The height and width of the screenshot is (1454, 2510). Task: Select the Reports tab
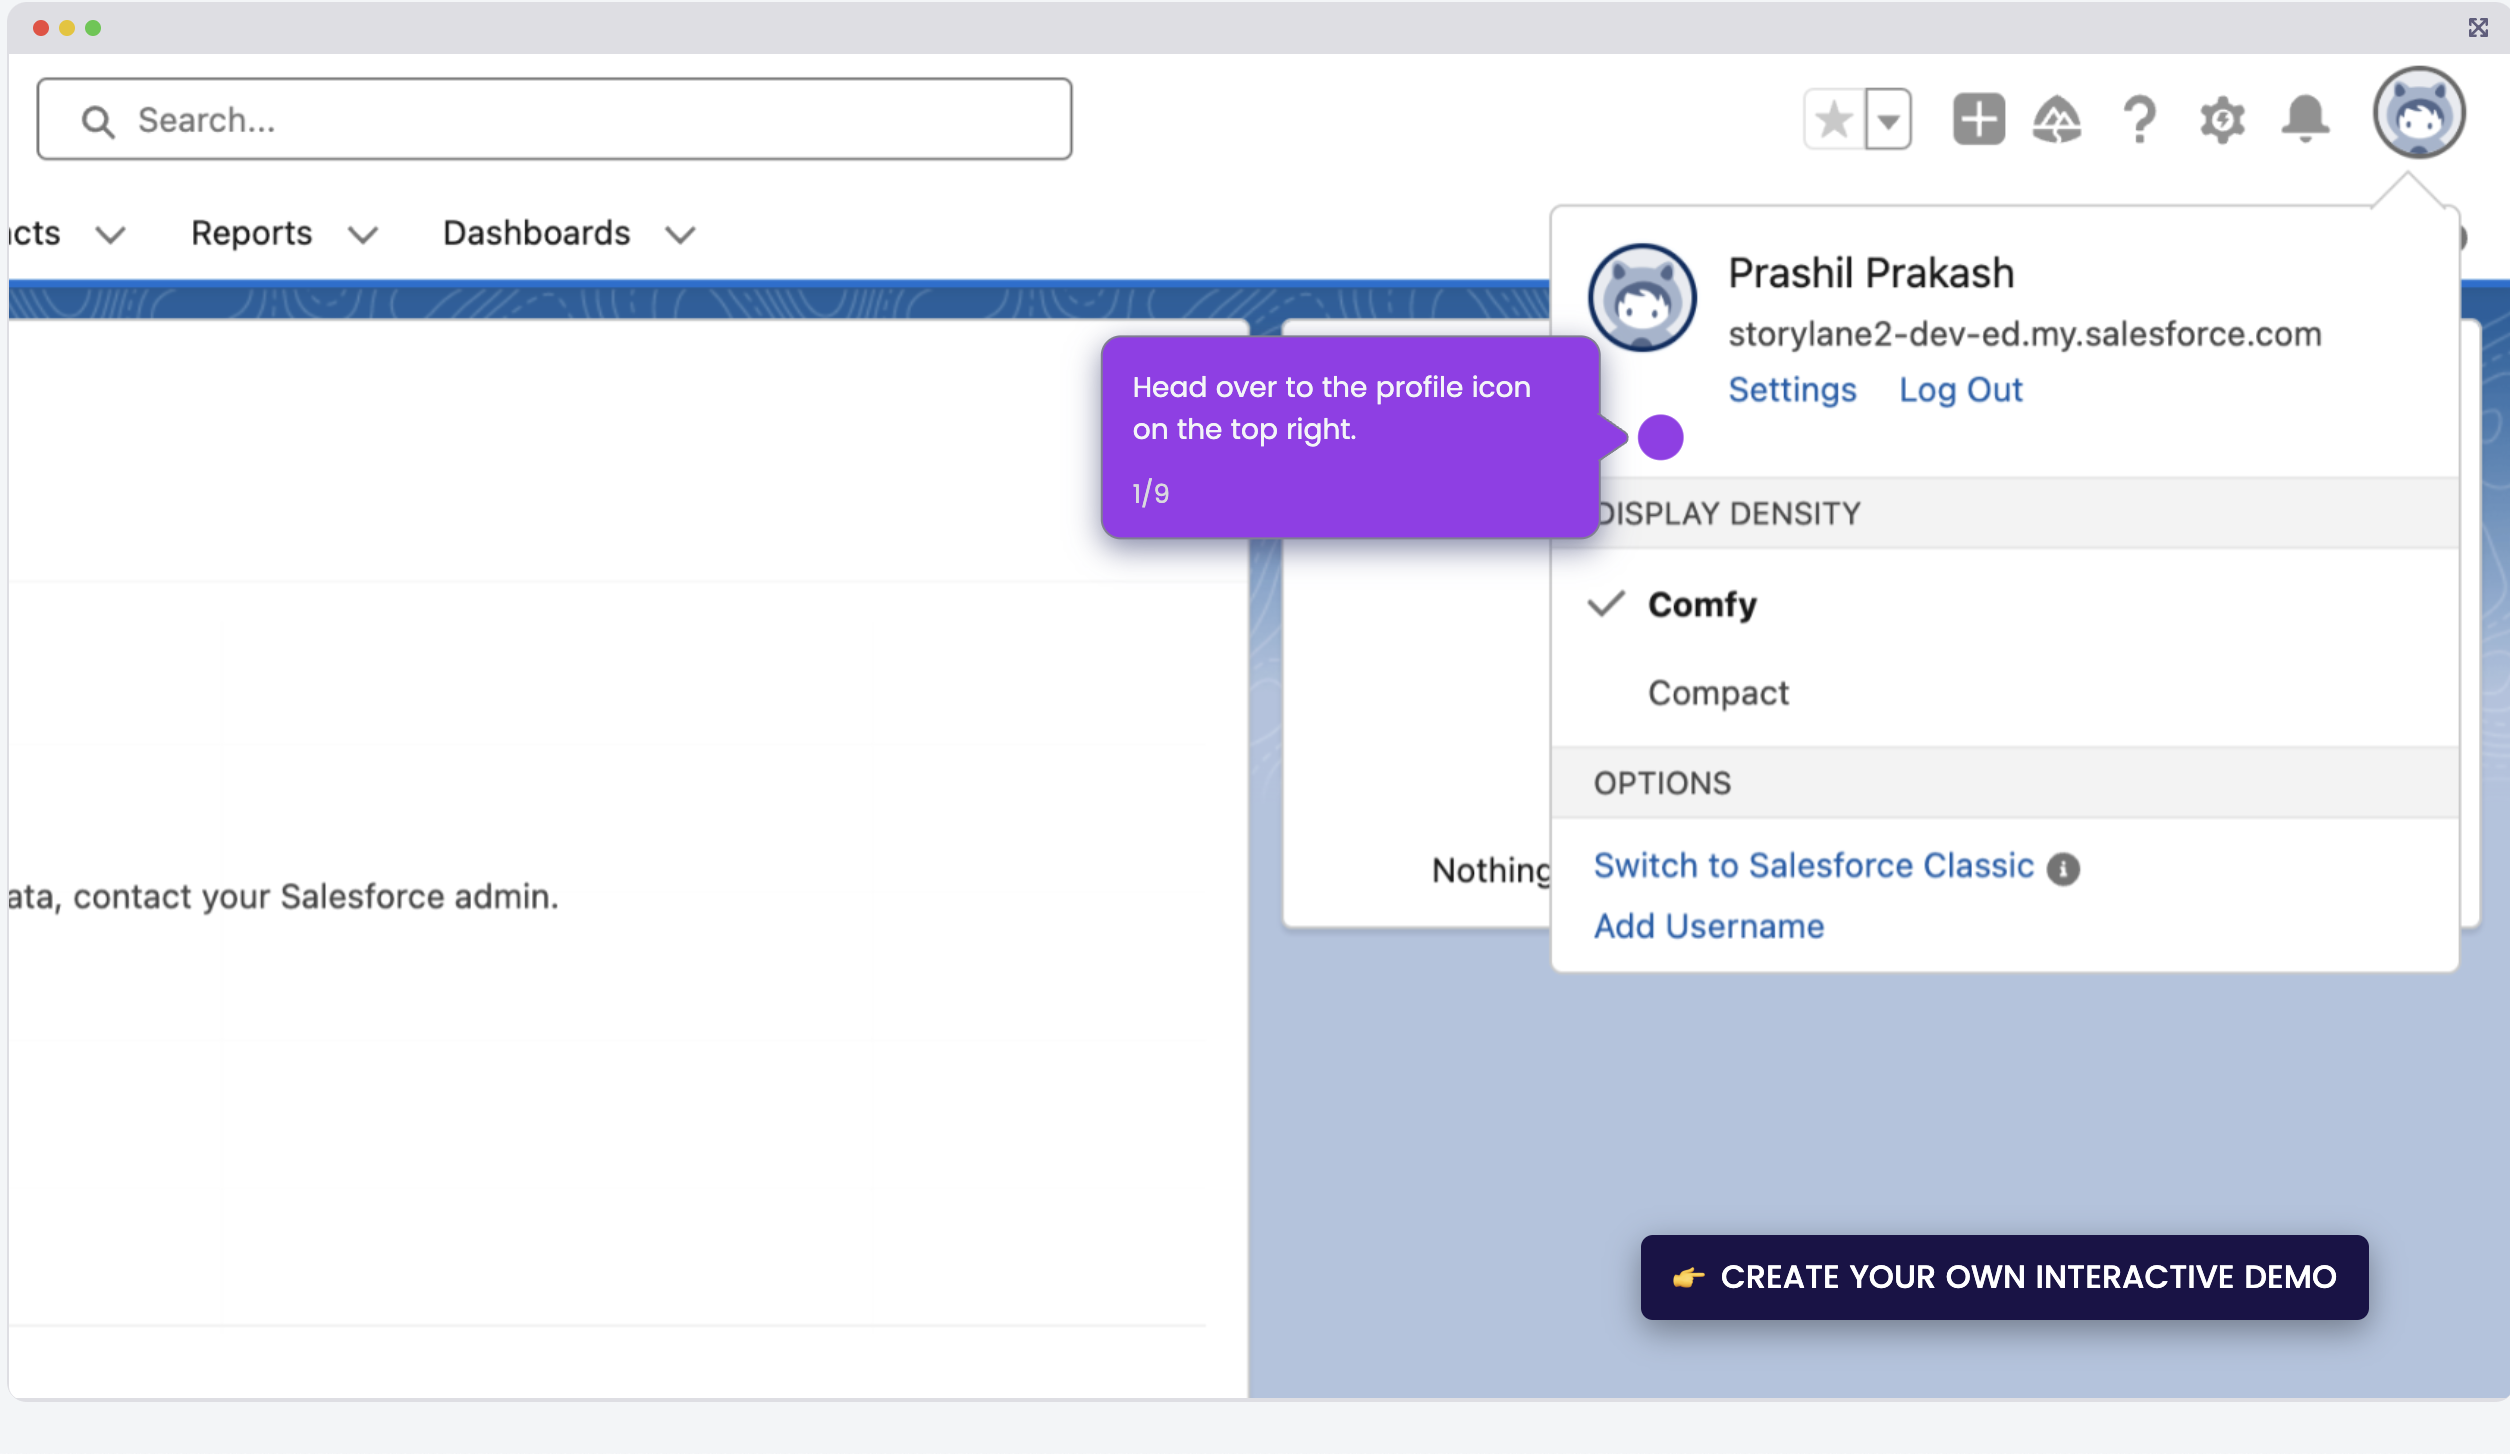(x=250, y=232)
